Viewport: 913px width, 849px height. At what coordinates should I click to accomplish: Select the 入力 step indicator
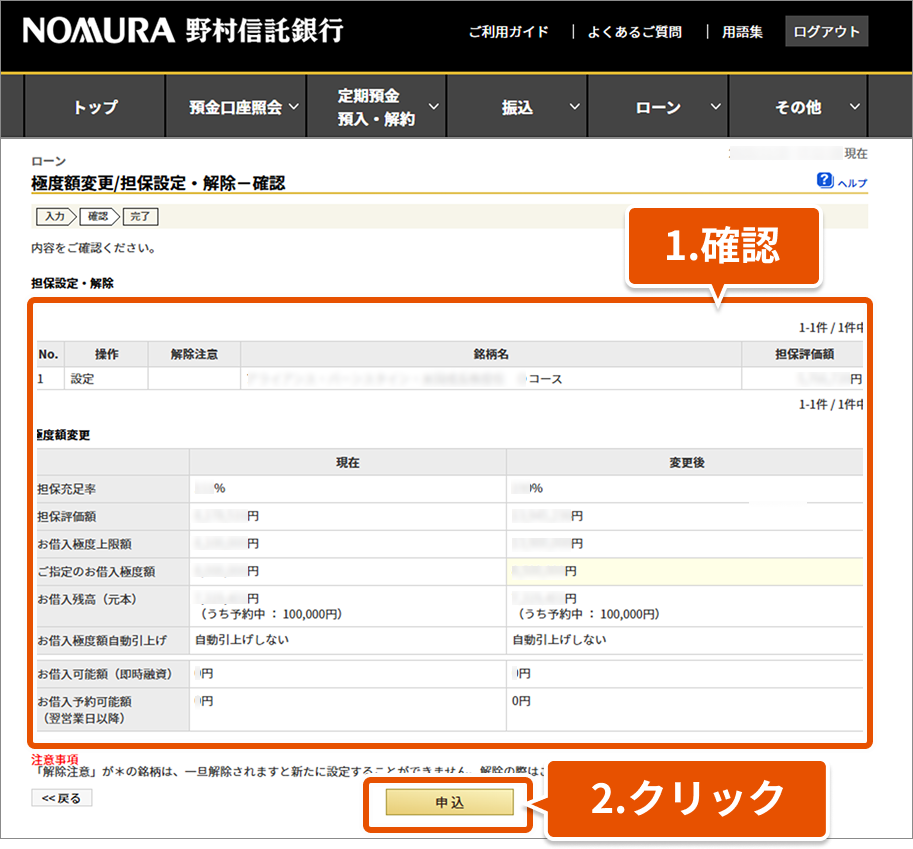tap(54, 216)
